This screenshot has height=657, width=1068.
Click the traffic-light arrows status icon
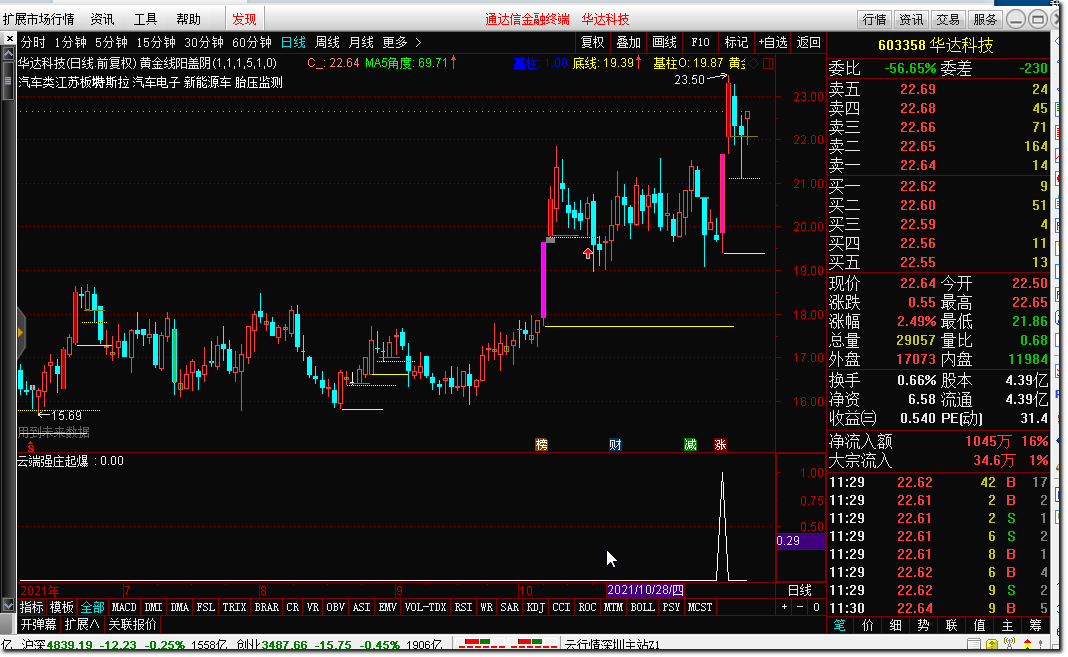coord(1027,644)
